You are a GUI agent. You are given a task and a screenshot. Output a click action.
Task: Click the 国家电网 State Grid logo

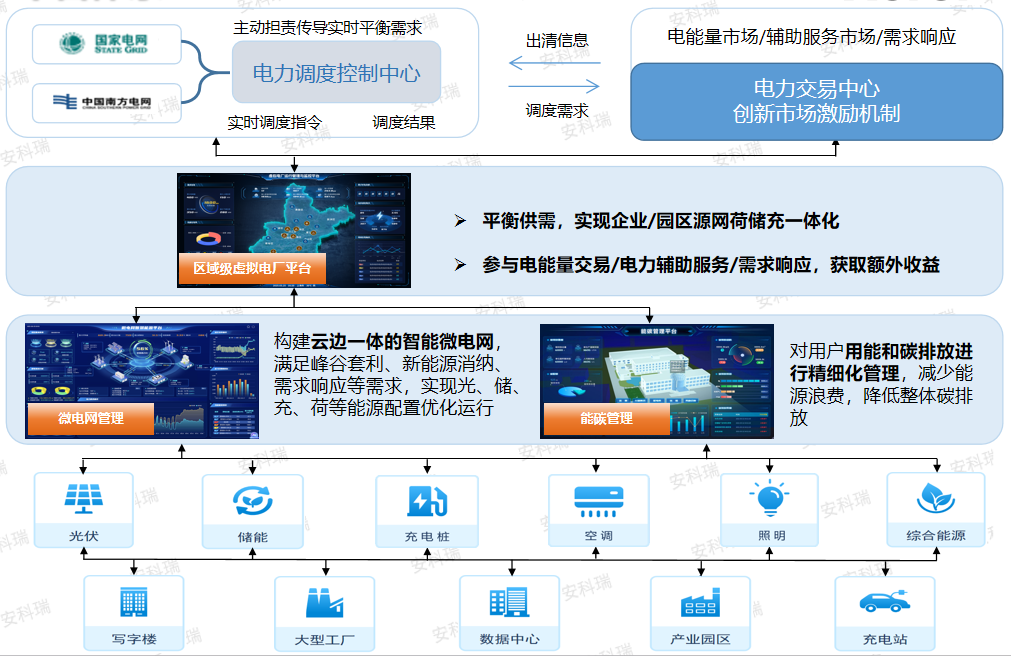pyautogui.click(x=105, y=44)
